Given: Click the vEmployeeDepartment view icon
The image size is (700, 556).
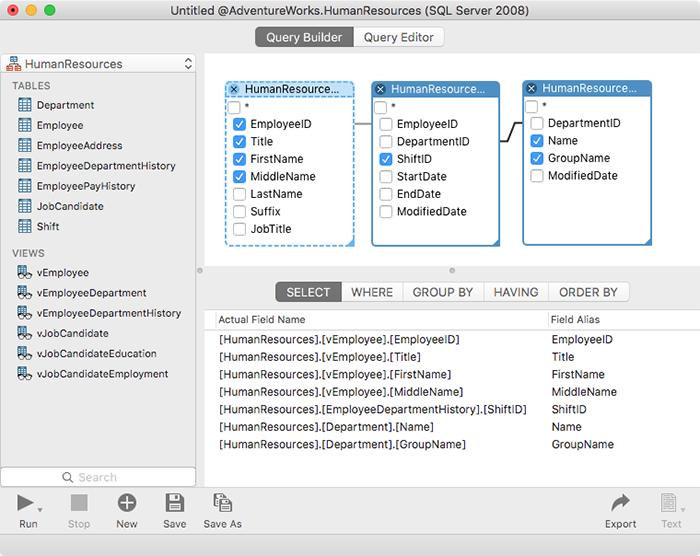Looking at the screenshot, I should (x=25, y=292).
